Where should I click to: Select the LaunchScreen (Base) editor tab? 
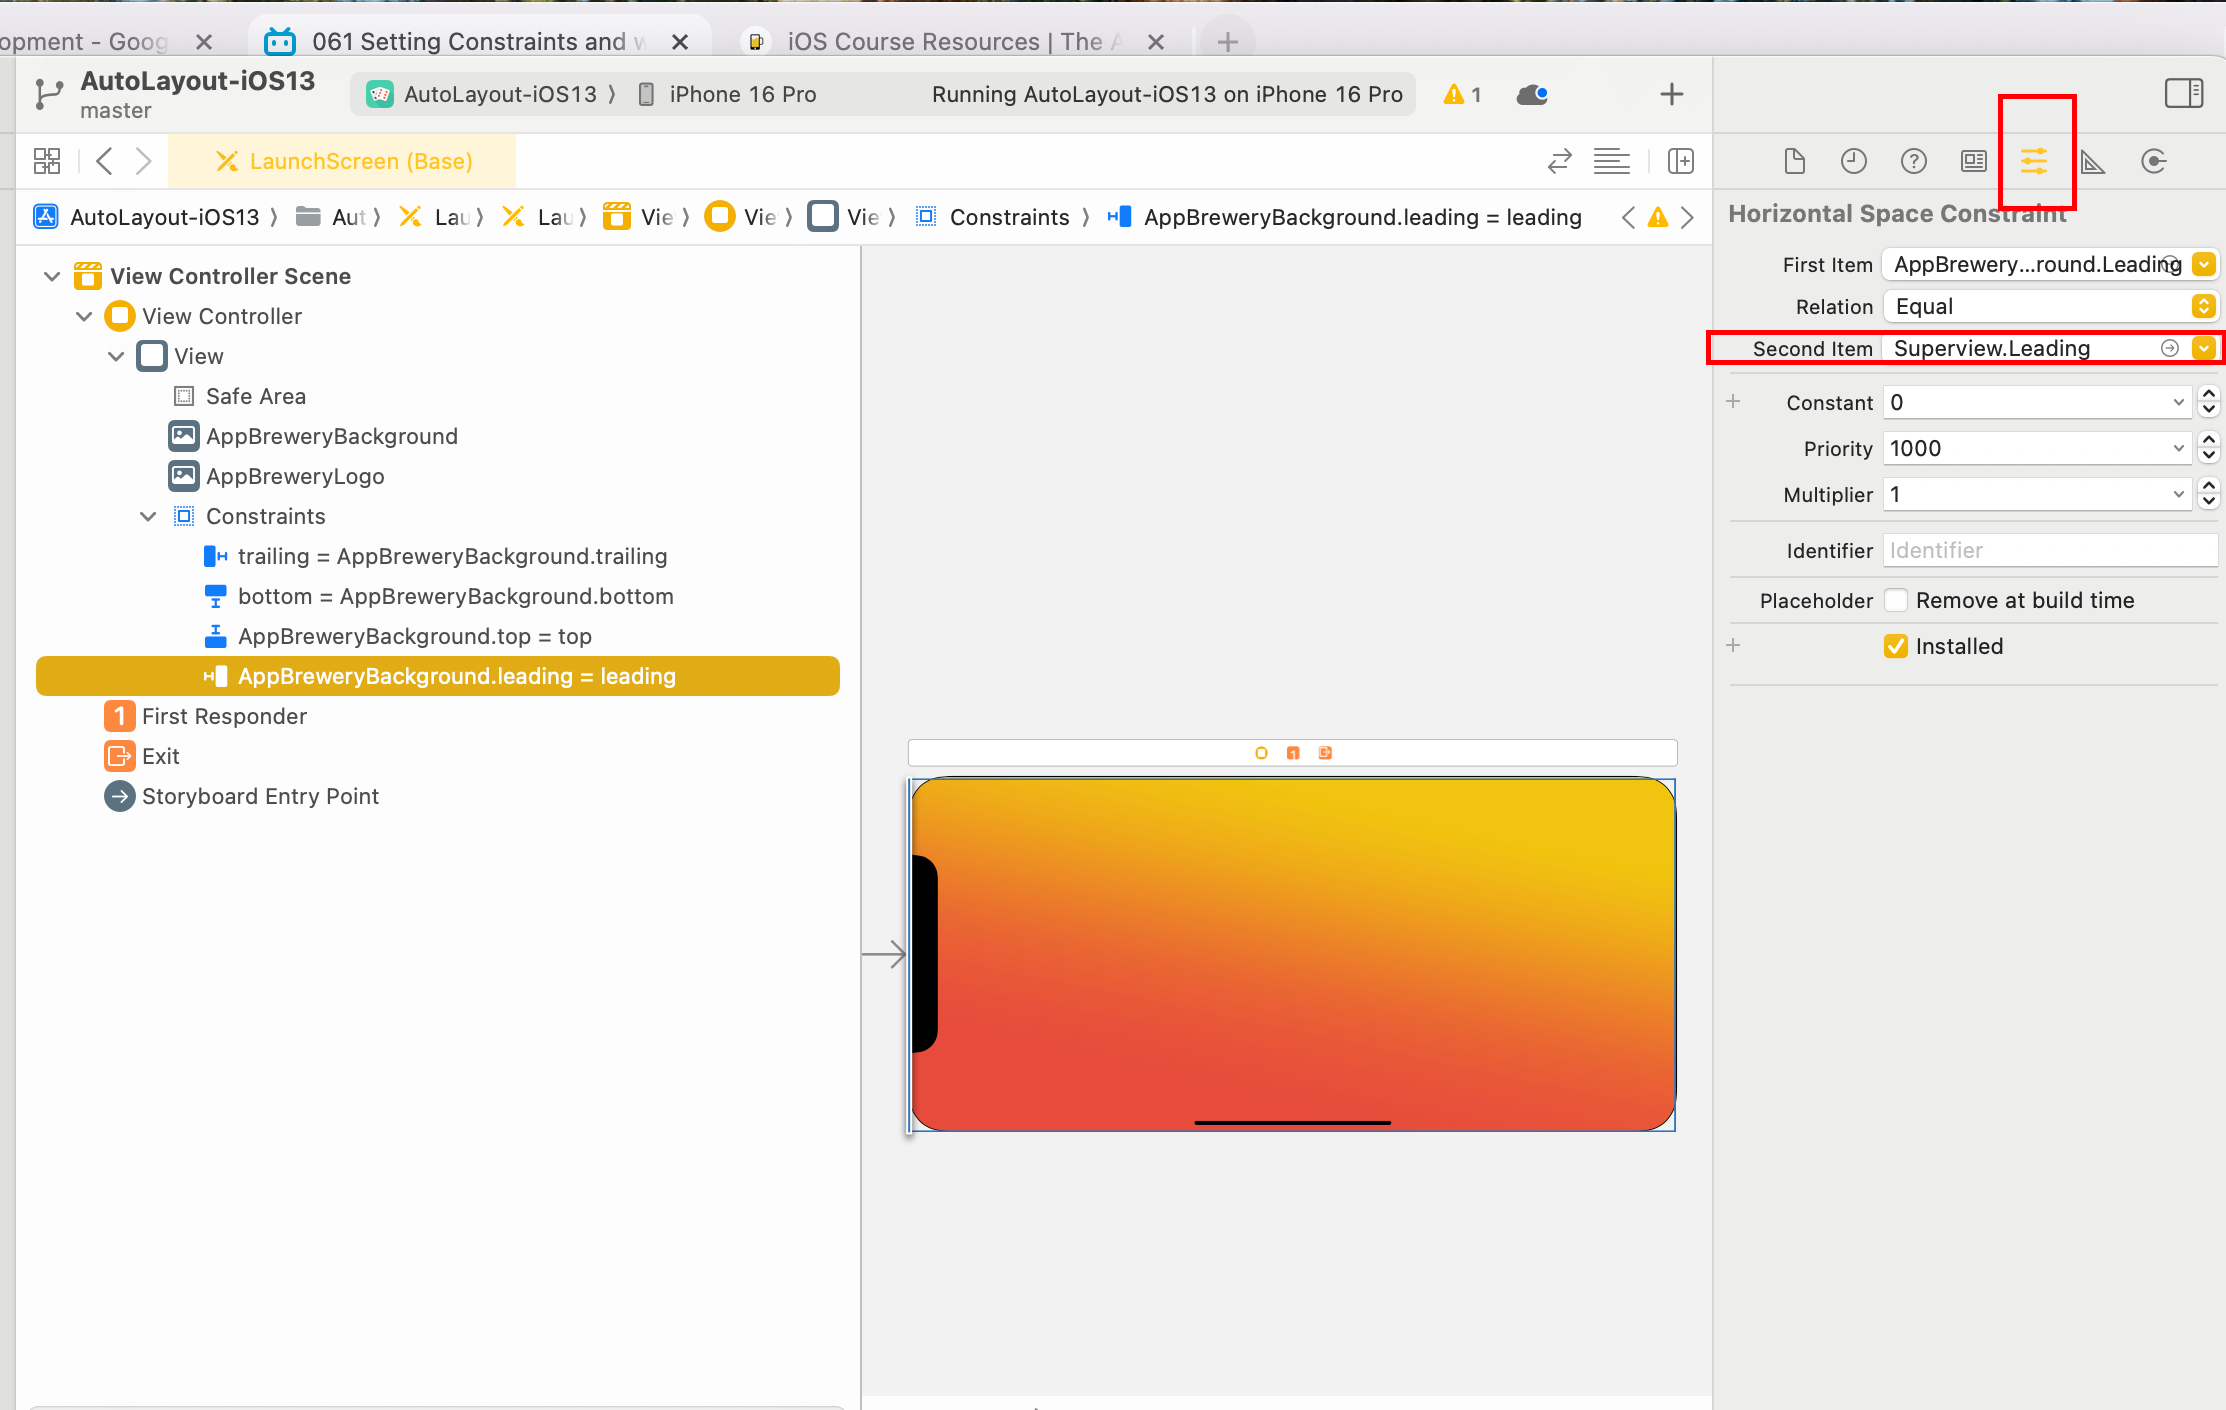click(343, 161)
